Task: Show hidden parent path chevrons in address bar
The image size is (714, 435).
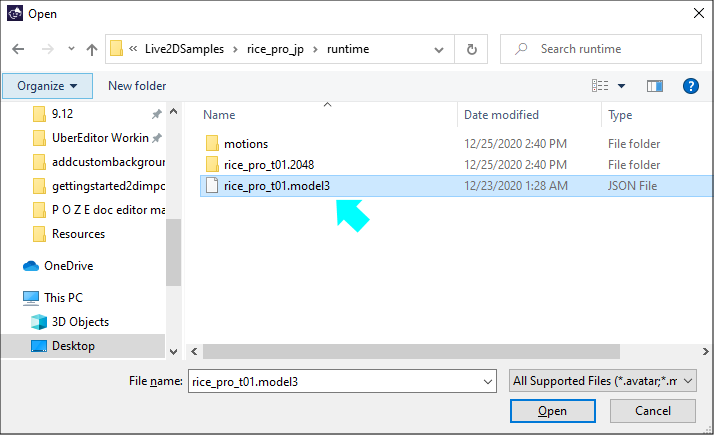Action: pyautogui.click(x=133, y=49)
